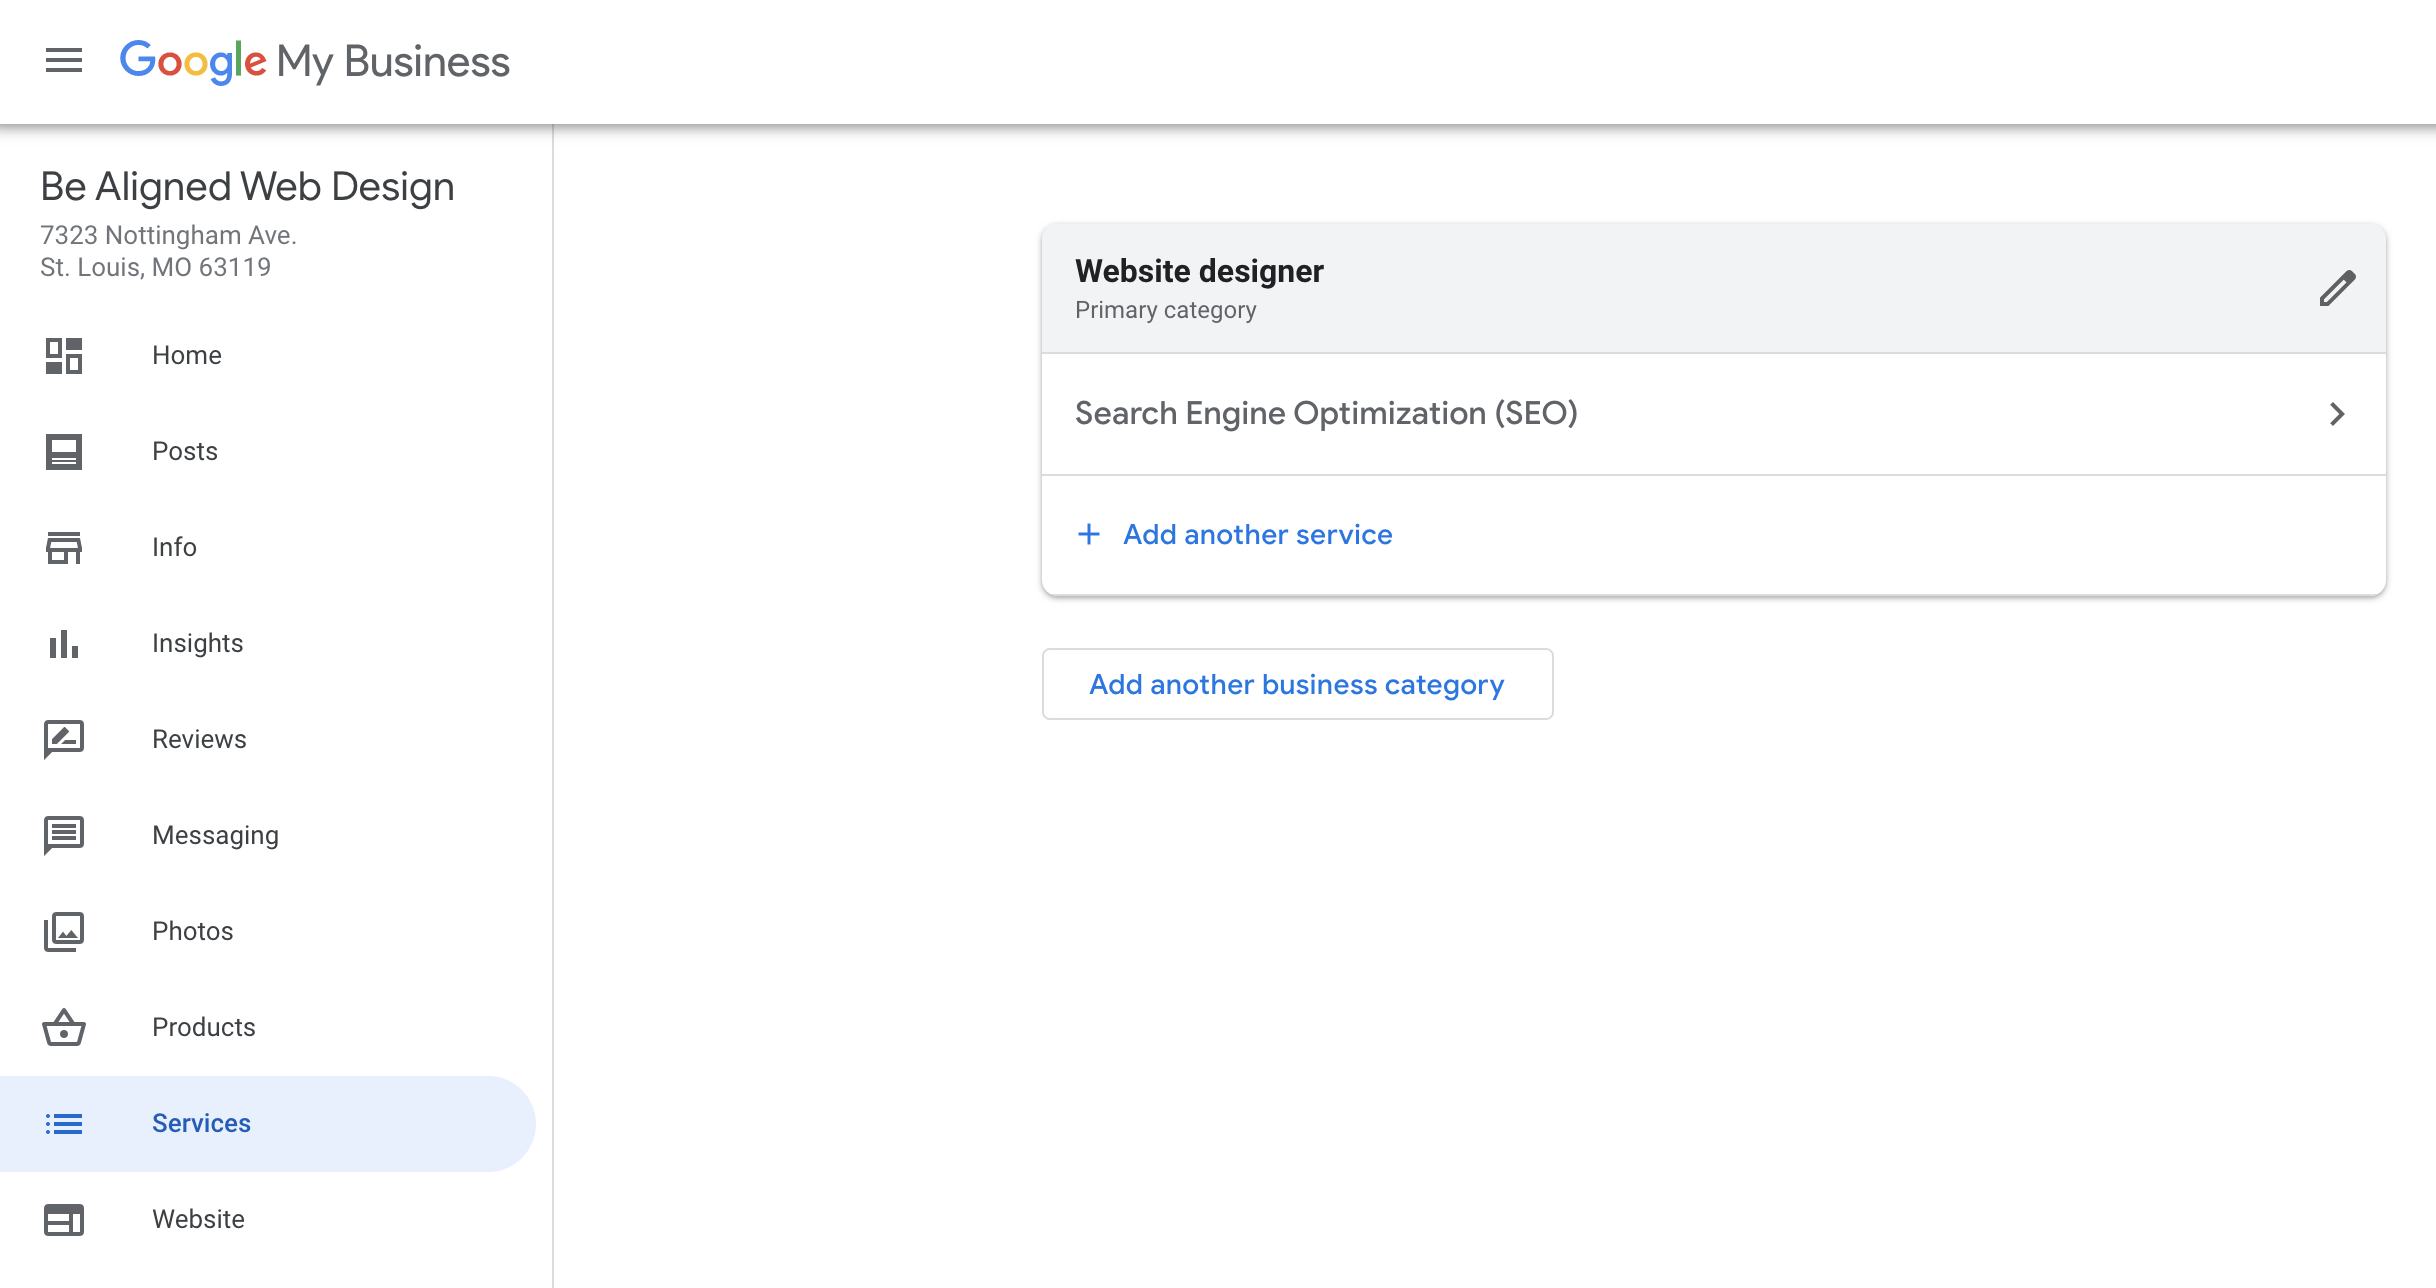Screen dimensions: 2436x1288
Task: Add another service under Website designer
Action: pos(1234,534)
